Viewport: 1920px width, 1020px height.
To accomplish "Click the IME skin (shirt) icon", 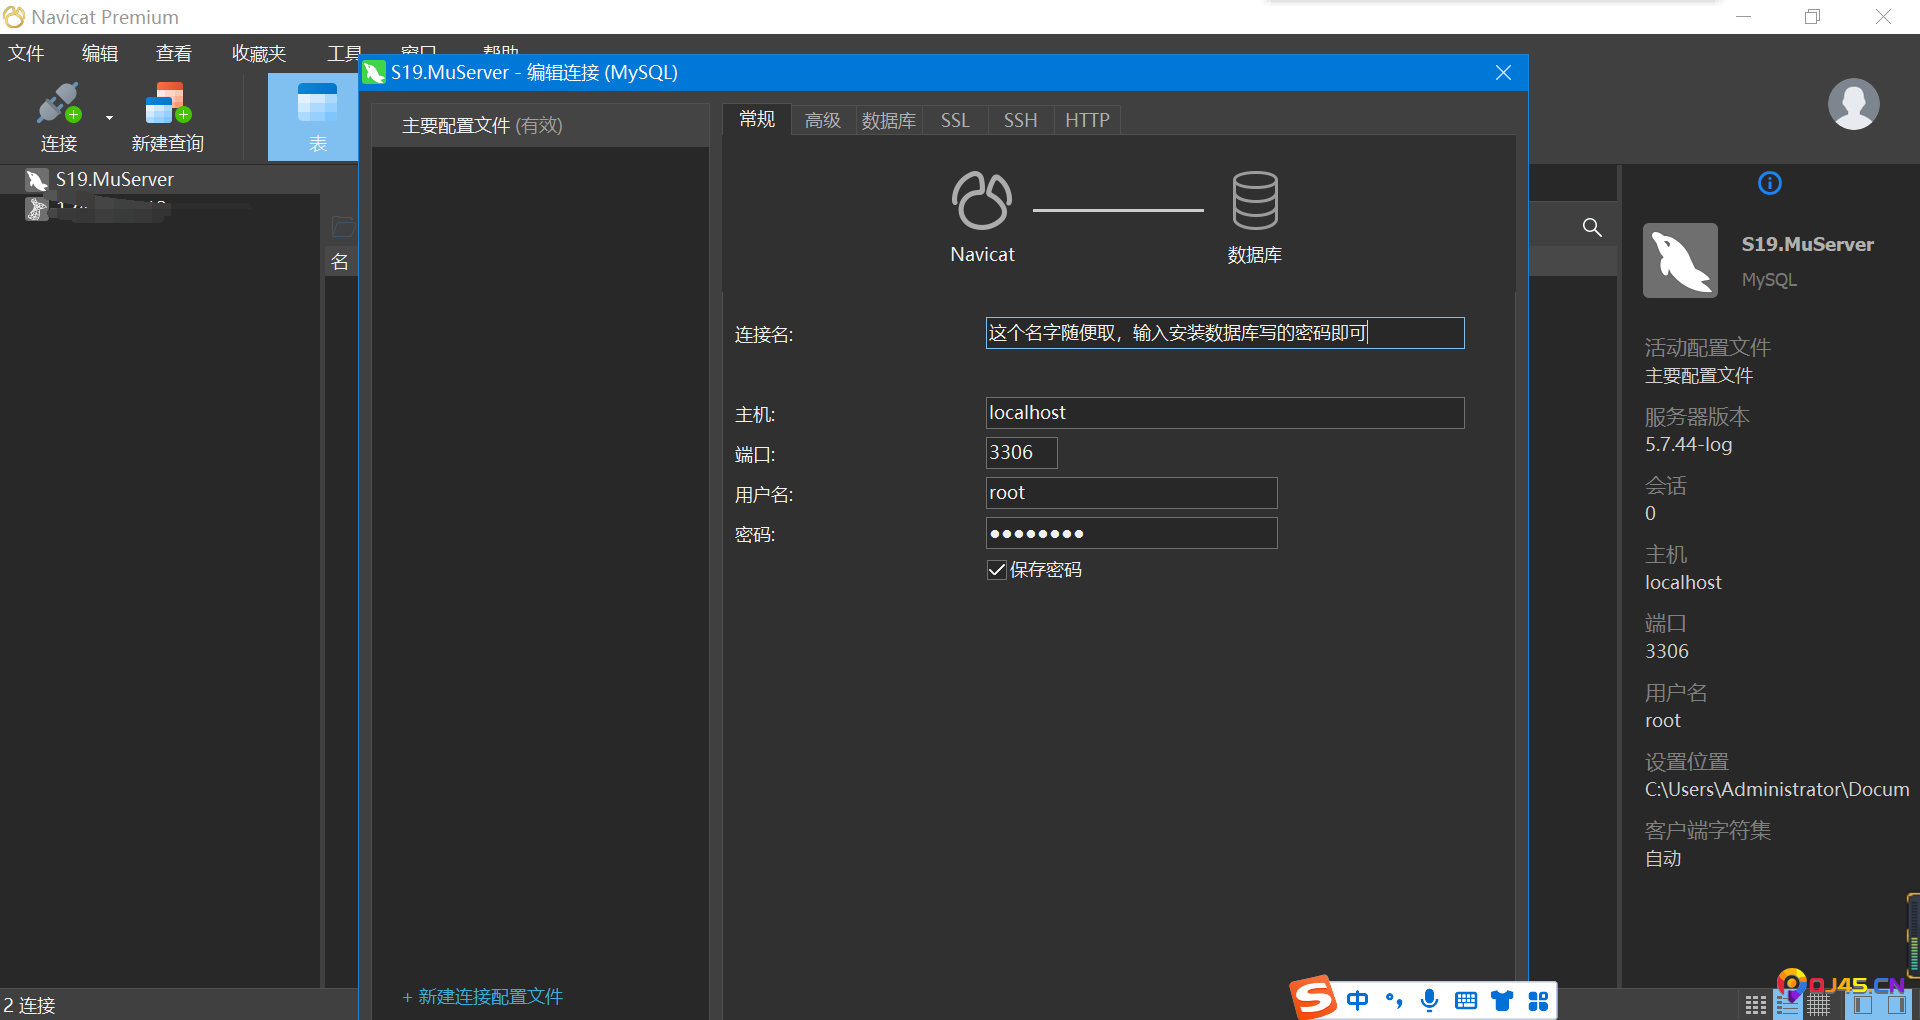I will coord(1502,1000).
